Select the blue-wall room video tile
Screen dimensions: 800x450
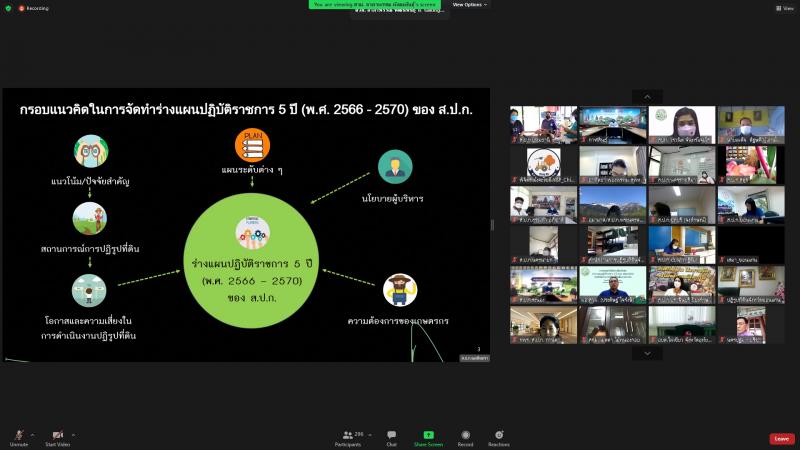coord(682,244)
